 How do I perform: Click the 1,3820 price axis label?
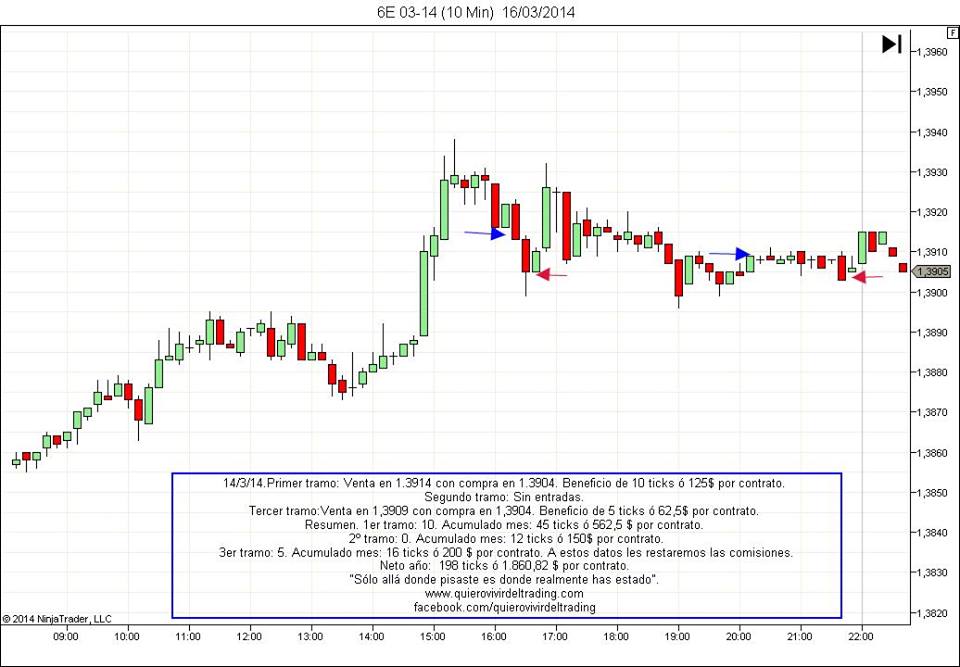(x=932, y=612)
